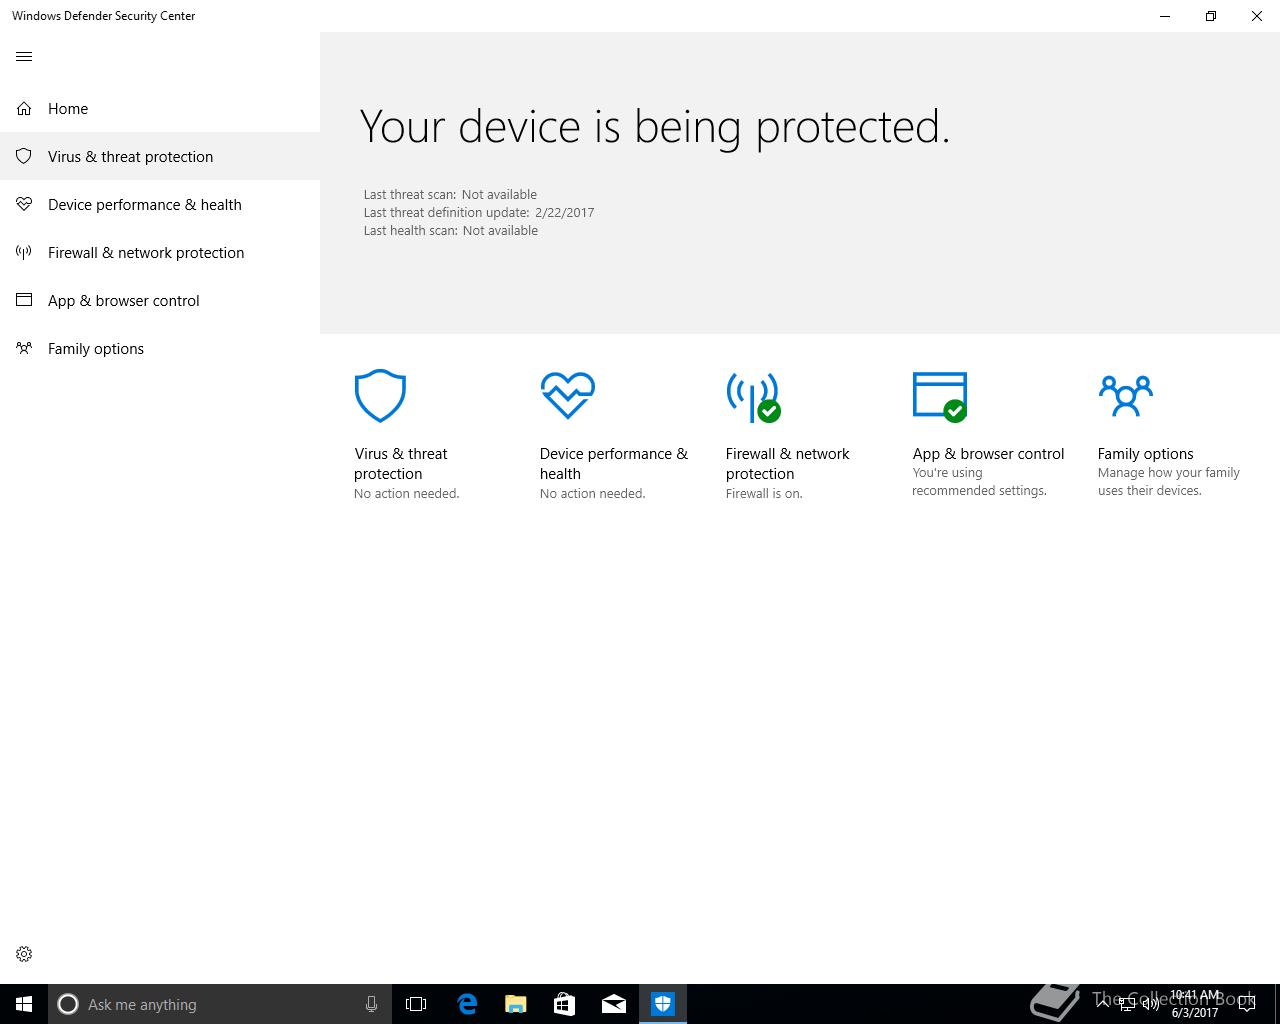The width and height of the screenshot is (1280, 1024).
Task: Open the Mail app from the taskbar
Action: point(614,1004)
